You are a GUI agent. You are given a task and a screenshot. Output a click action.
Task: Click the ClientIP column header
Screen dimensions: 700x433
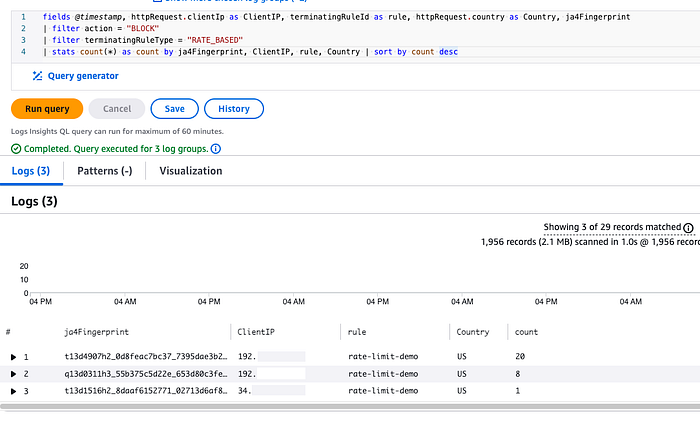(x=256, y=332)
